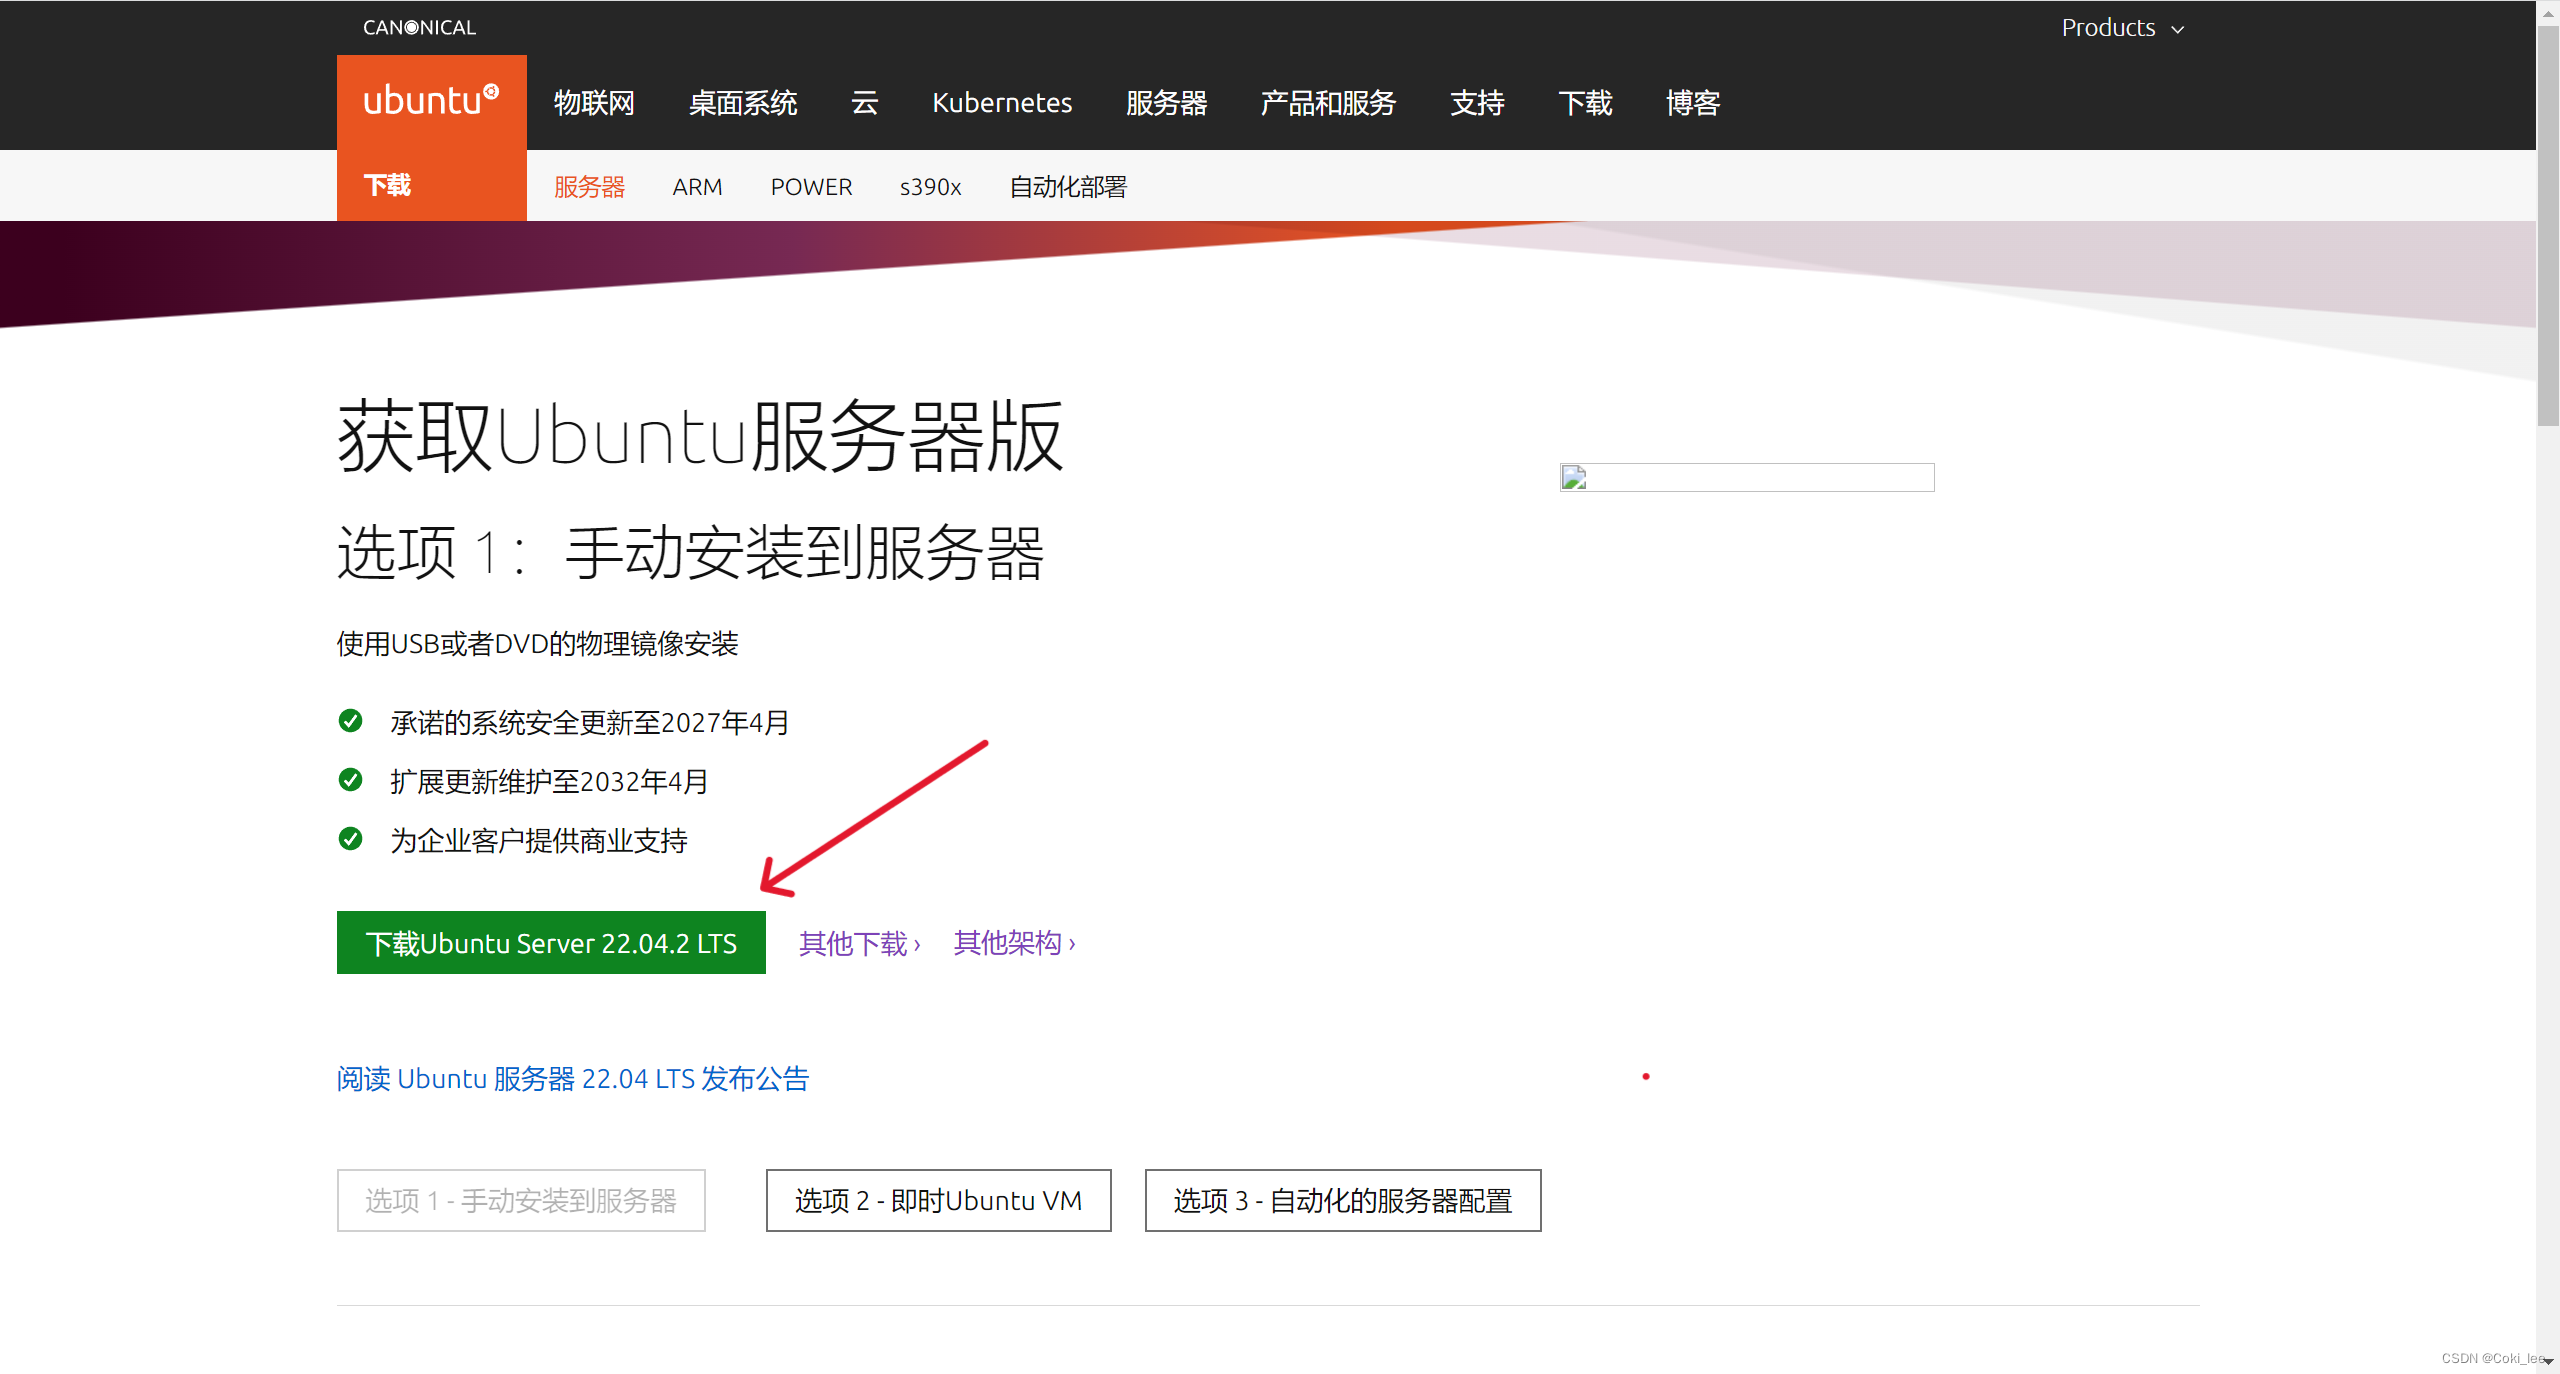Click the broken image placeholder icon
Screen dimensions: 2560x1374
pyautogui.click(x=1575, y=477)
